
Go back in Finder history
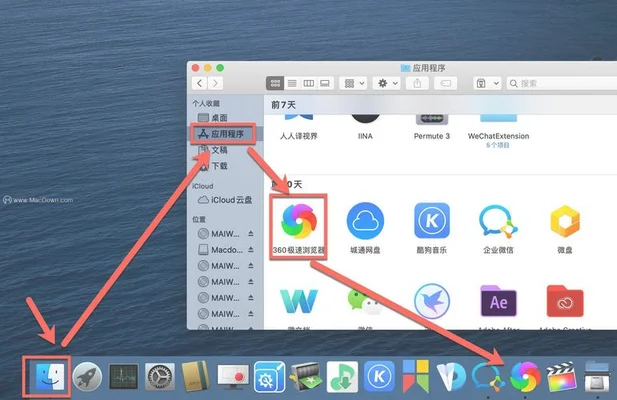(200, 83)
